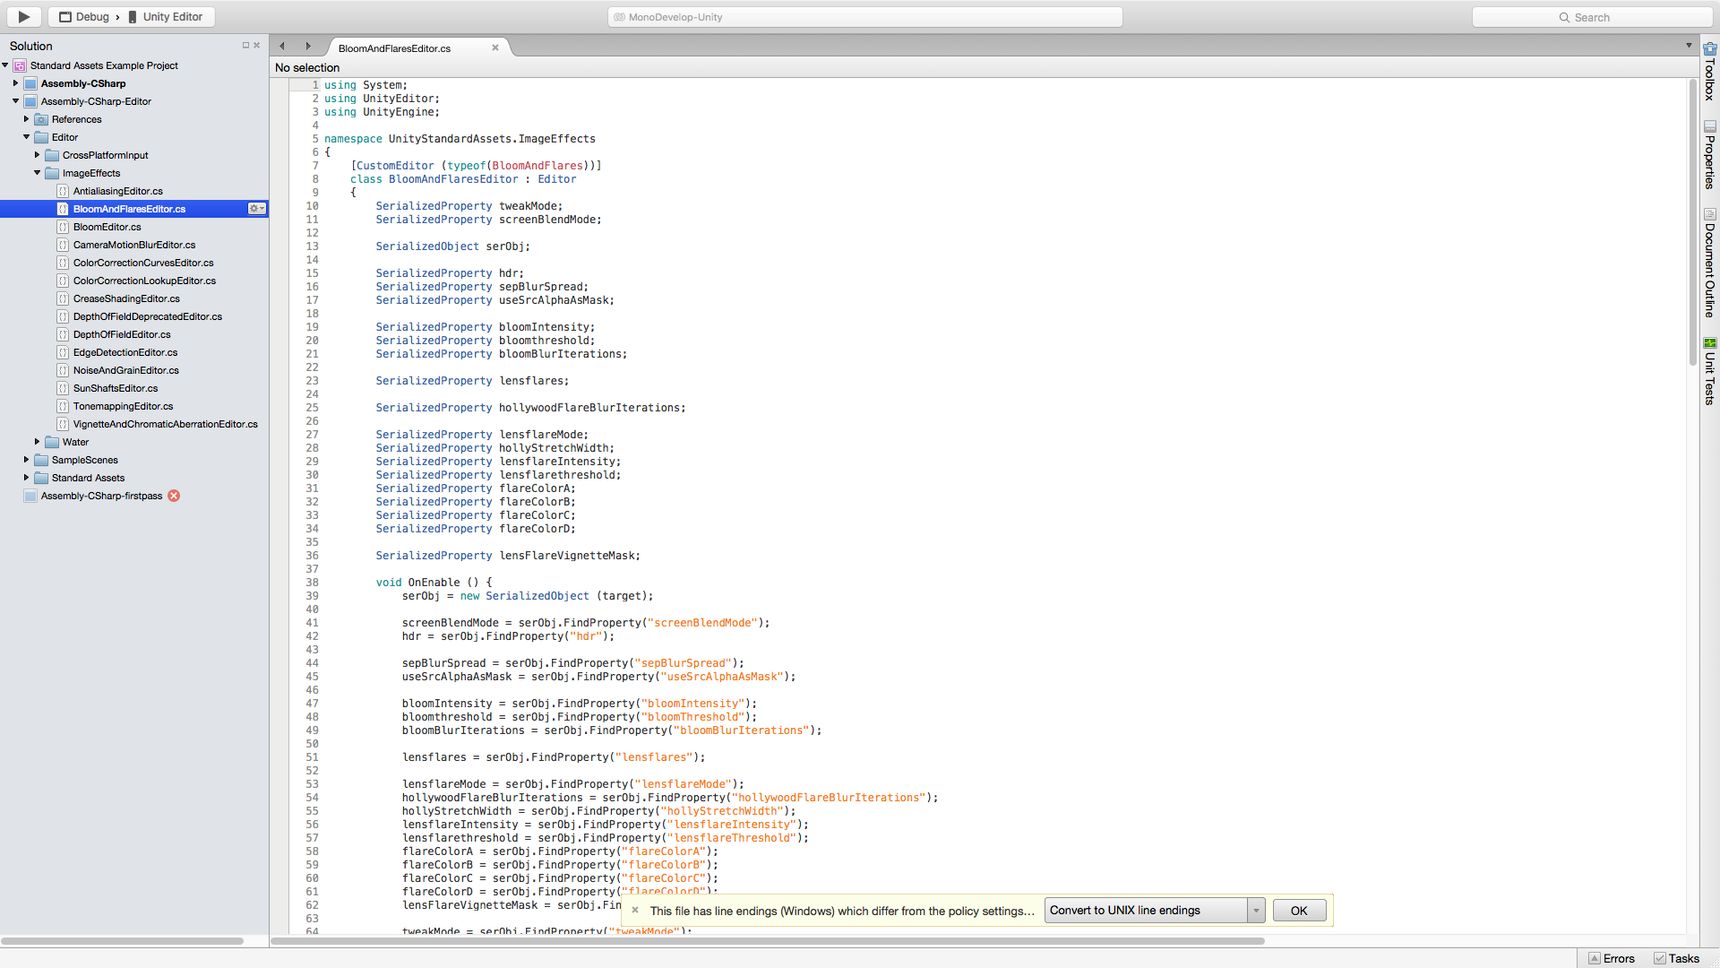This screenshot has width=1720, height=968.
Task: Open the Tasks pad
Action: pos(1676,958)
